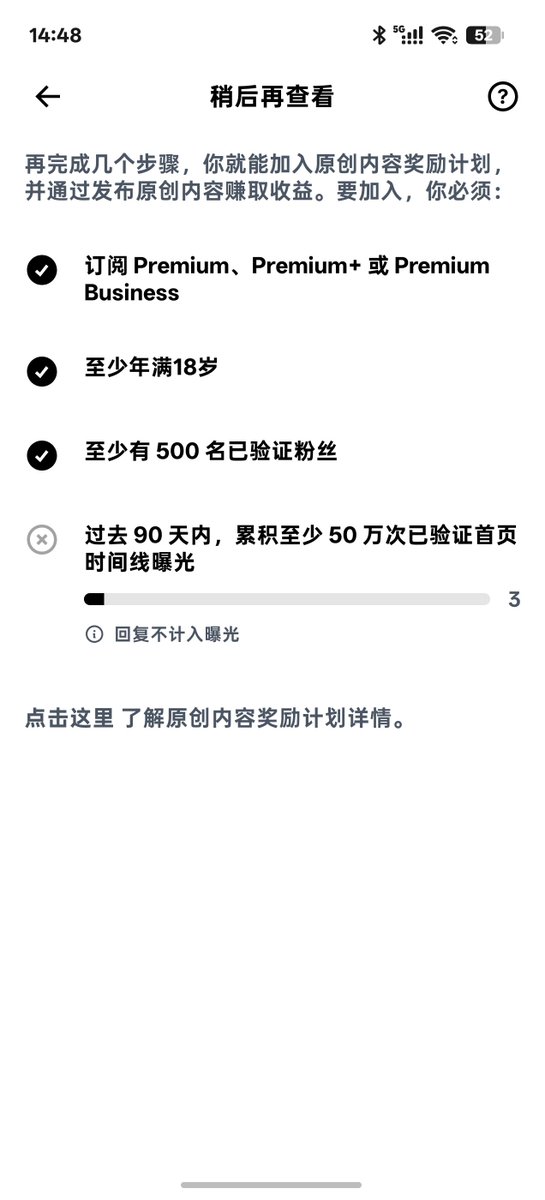This screenshot has width=545, height=1200.
Task: Tap the X status icon for impressions requirement
Action: point(41,540)
